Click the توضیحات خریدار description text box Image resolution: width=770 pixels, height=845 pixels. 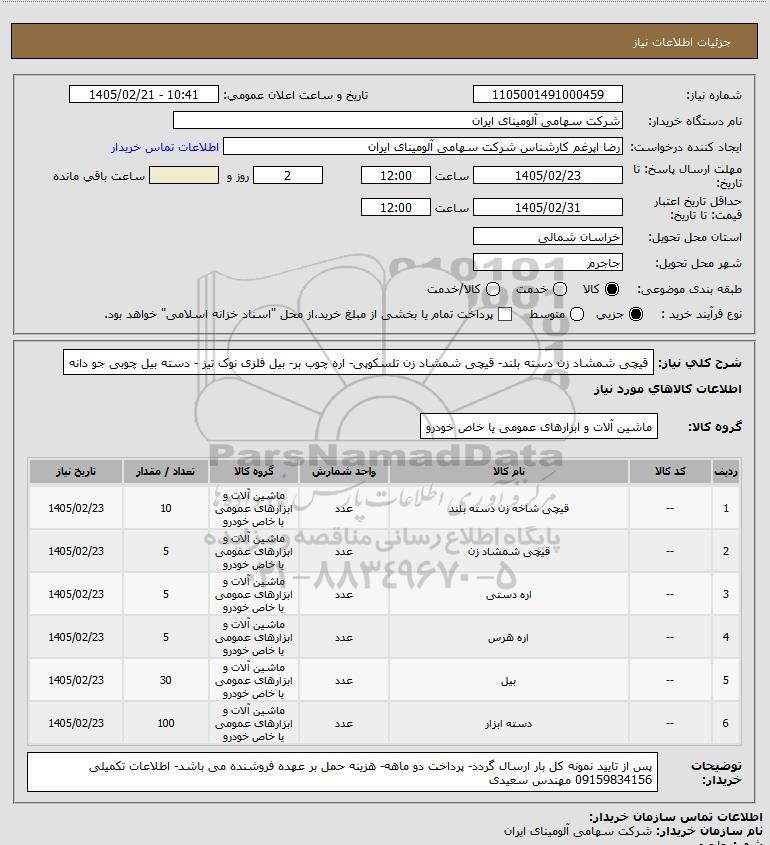pyautogui.click(x=342, y=772)
